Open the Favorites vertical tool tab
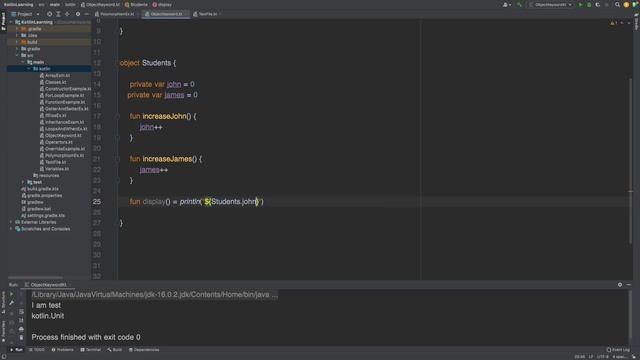This screenshot has height=360, width=640. [3, 331]
